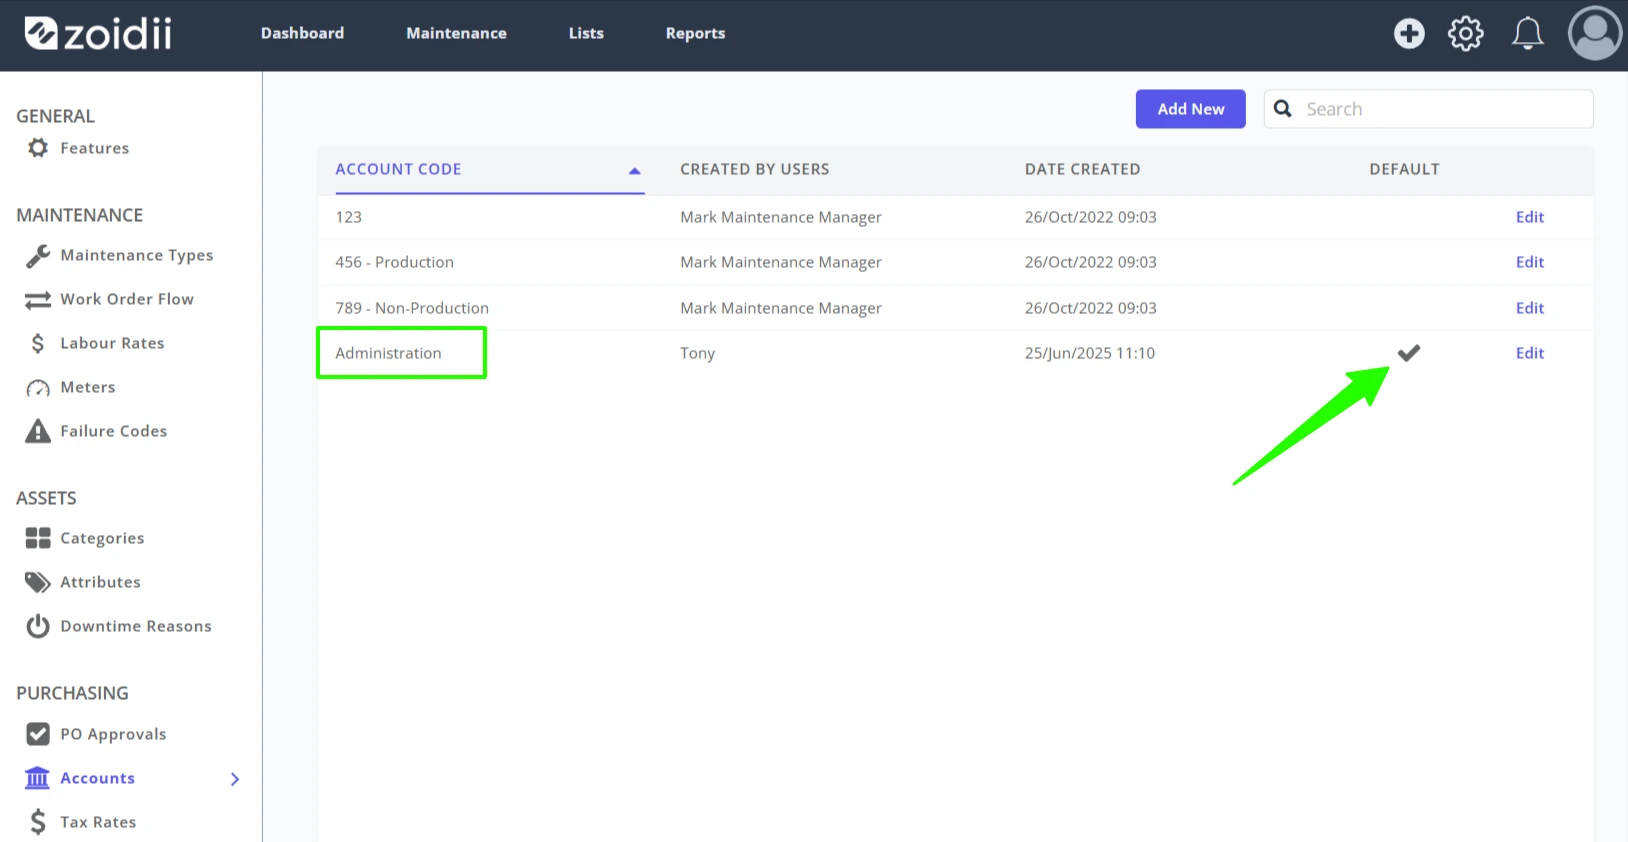Screen dimensions: 1628x842
Task: Open PO Approvals settings
Action: click(x=113, y=734)
